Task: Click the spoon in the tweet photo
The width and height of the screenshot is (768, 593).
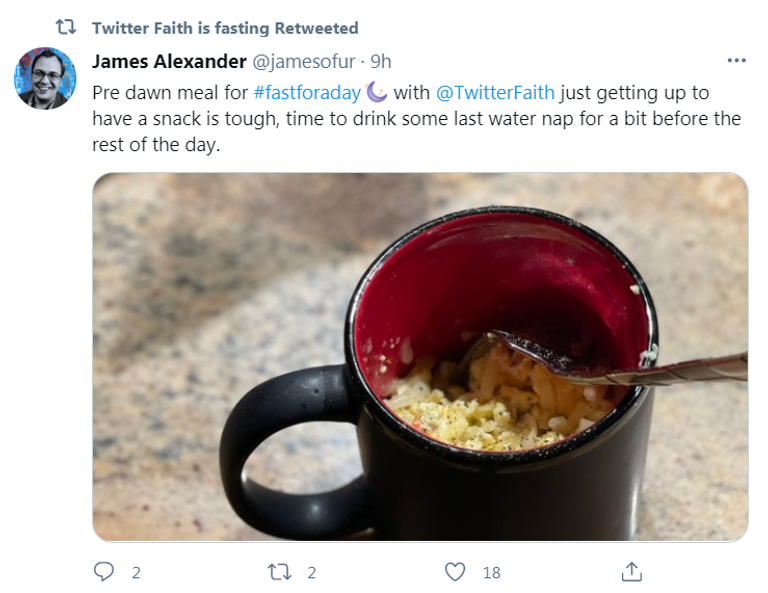Action: coord(640,368)
